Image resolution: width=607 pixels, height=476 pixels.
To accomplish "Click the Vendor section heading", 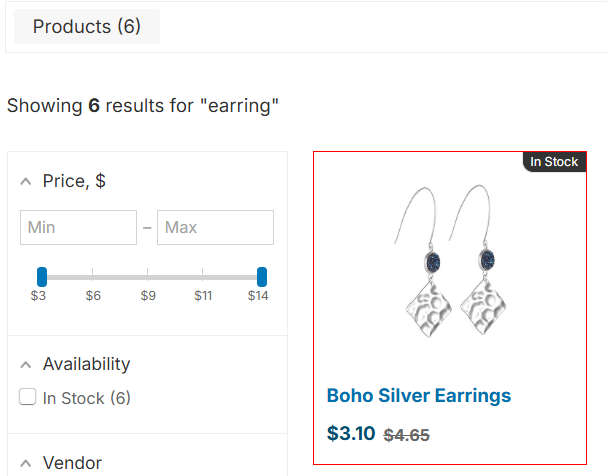I will coord(72,463).
